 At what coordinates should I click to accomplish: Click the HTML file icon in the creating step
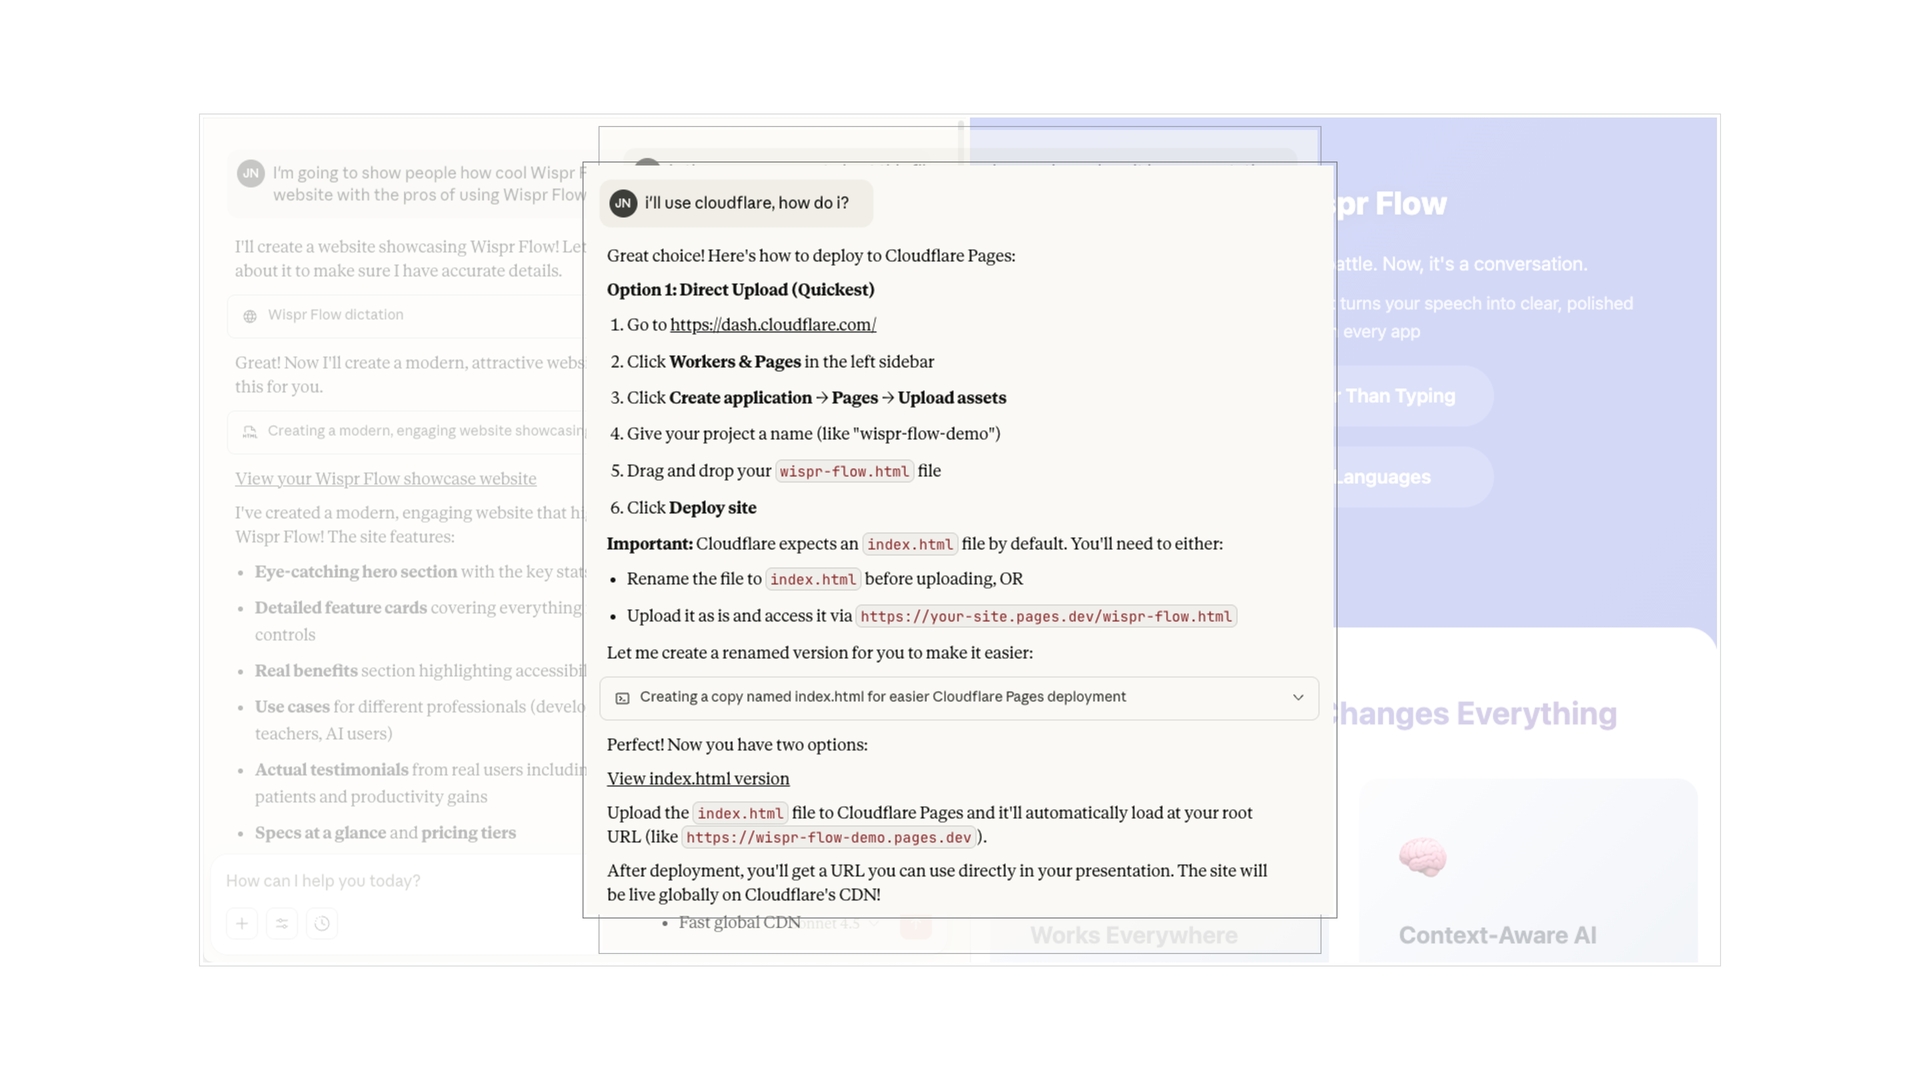pos(250,432)
